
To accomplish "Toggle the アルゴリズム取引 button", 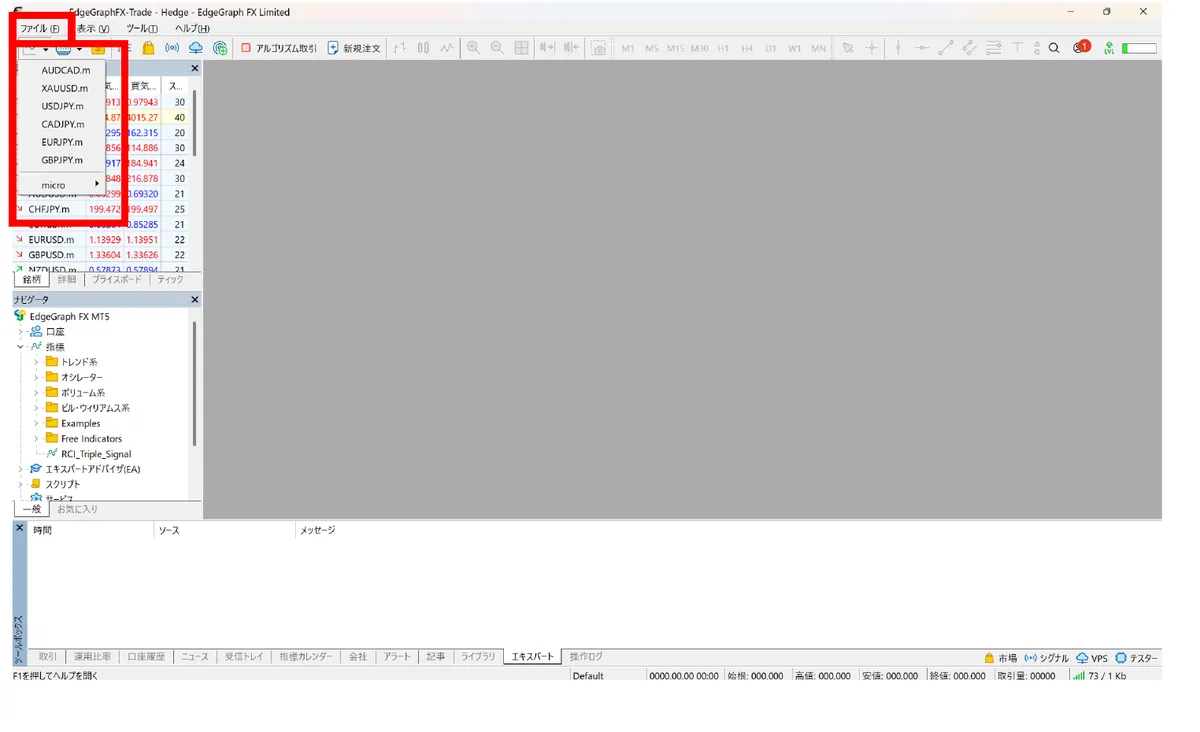I will coord(279,48).
